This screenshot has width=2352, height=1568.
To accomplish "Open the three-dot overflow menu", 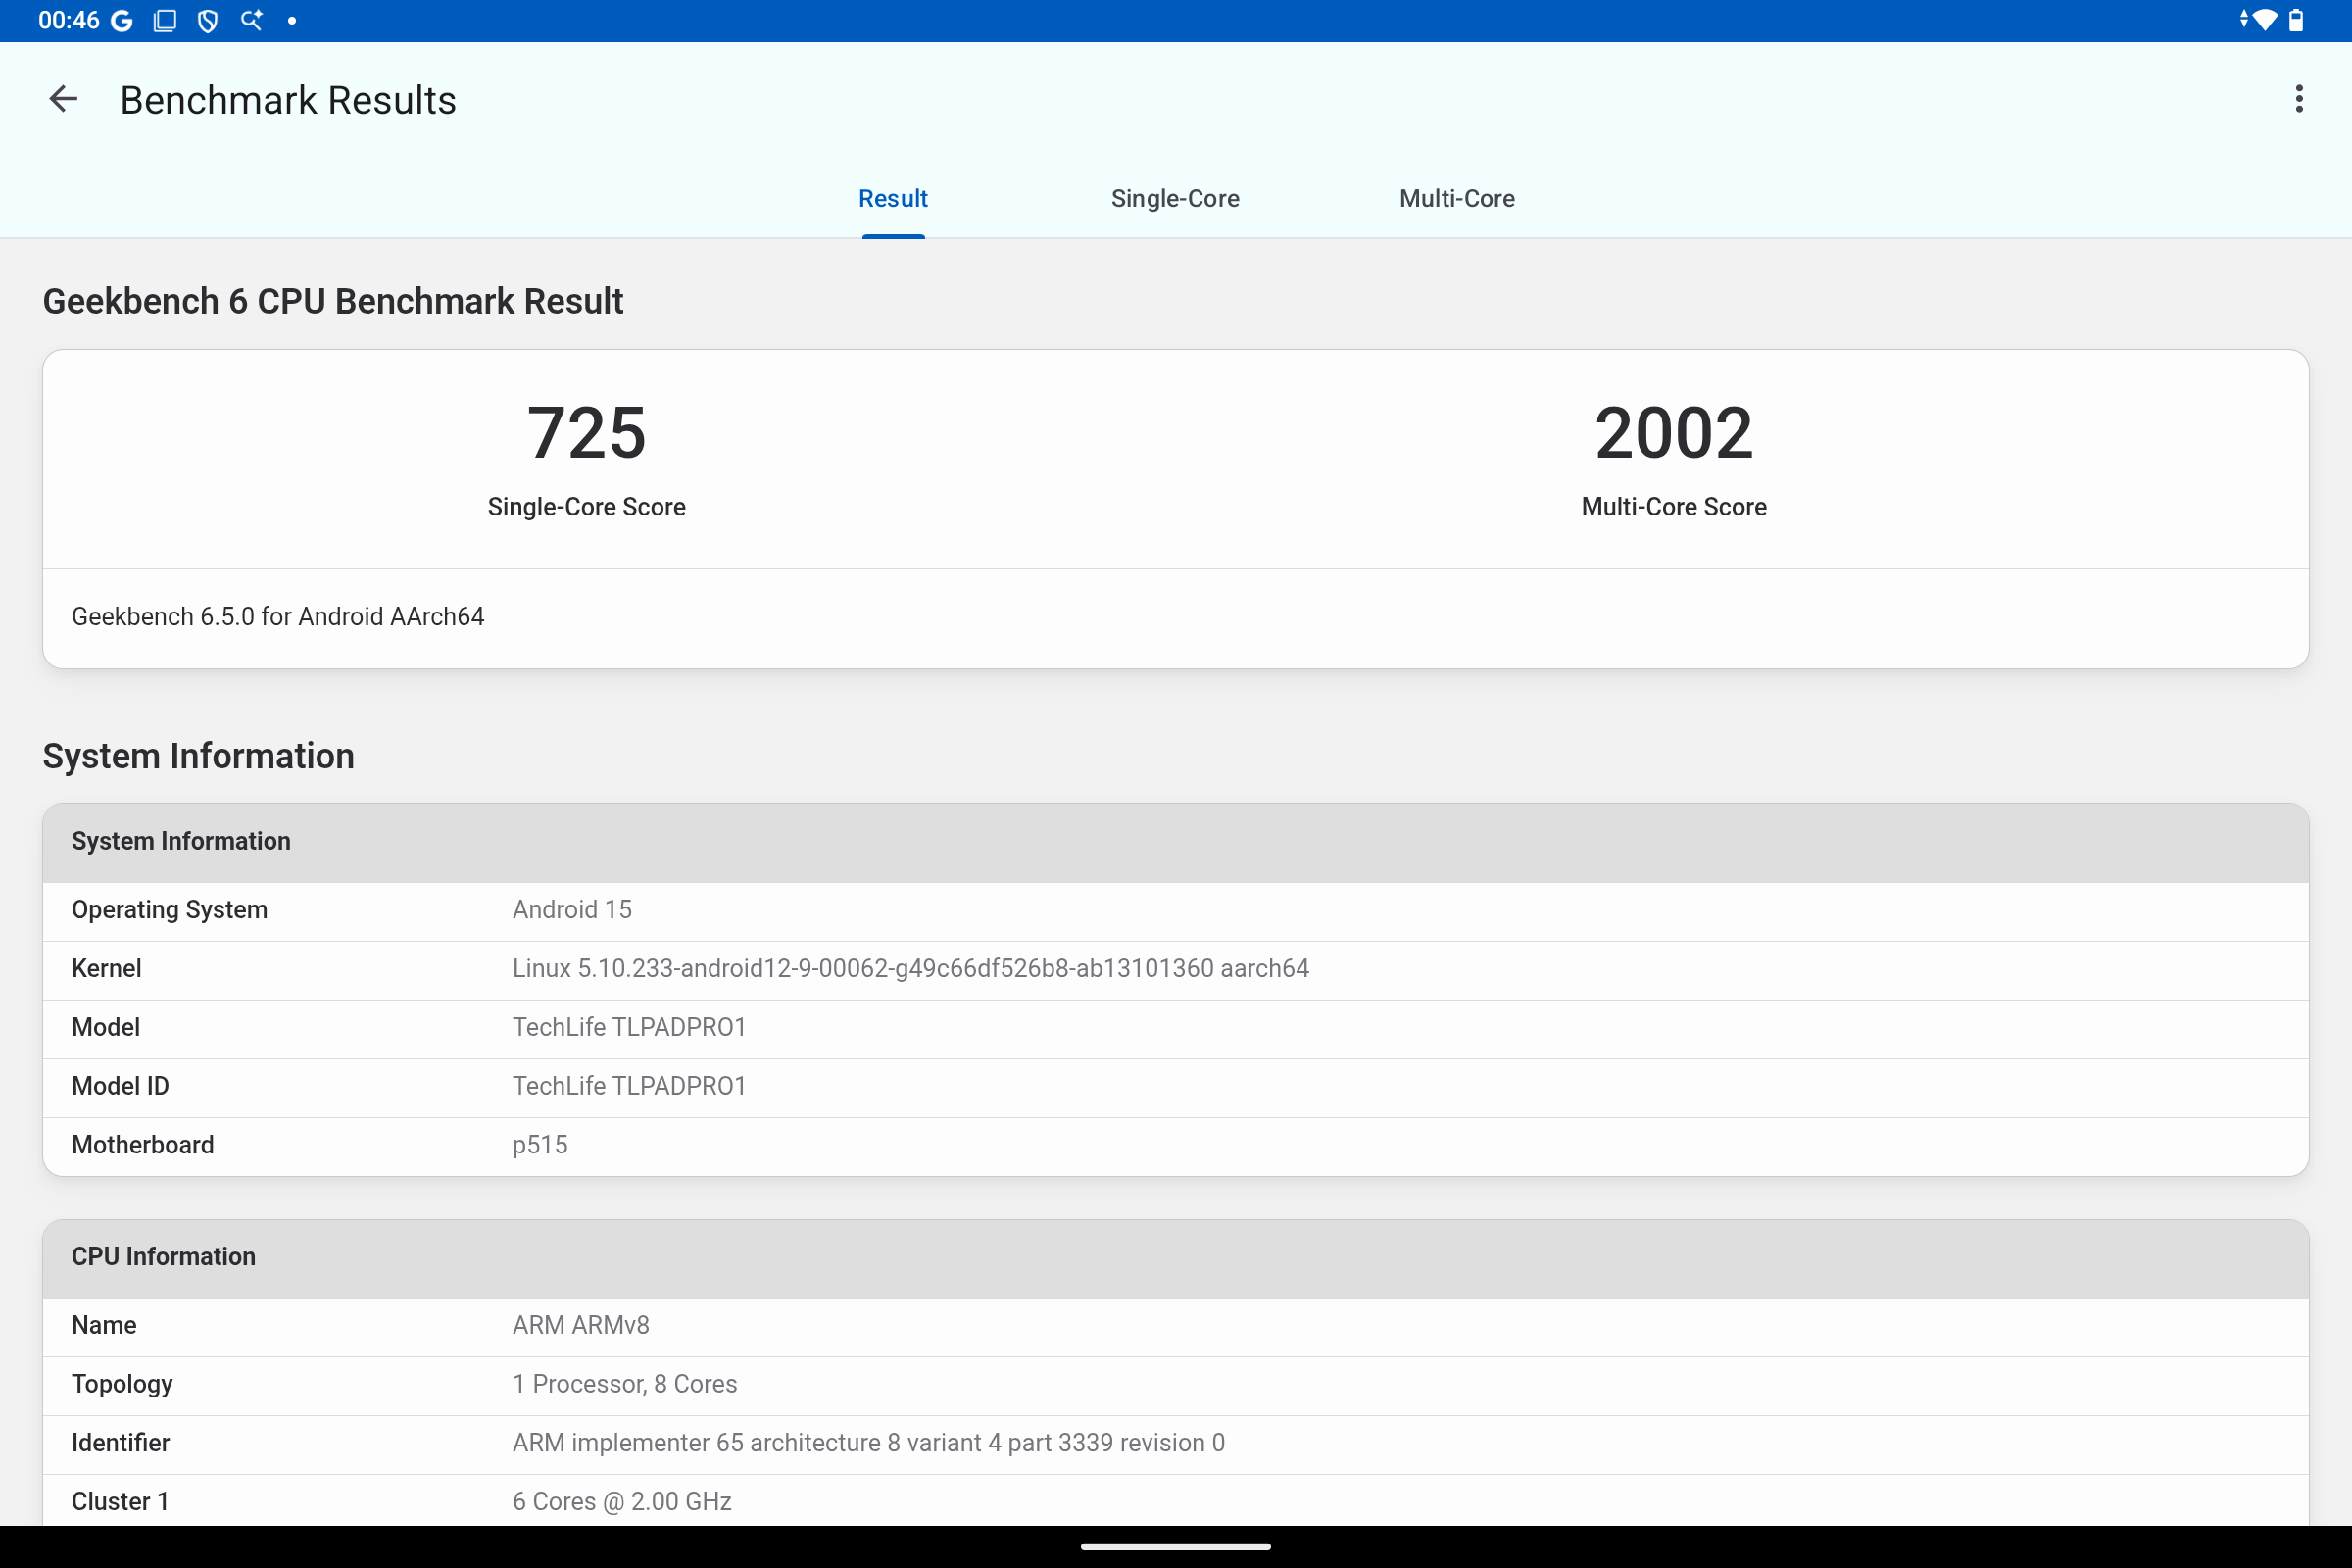I will (2298, 99).
